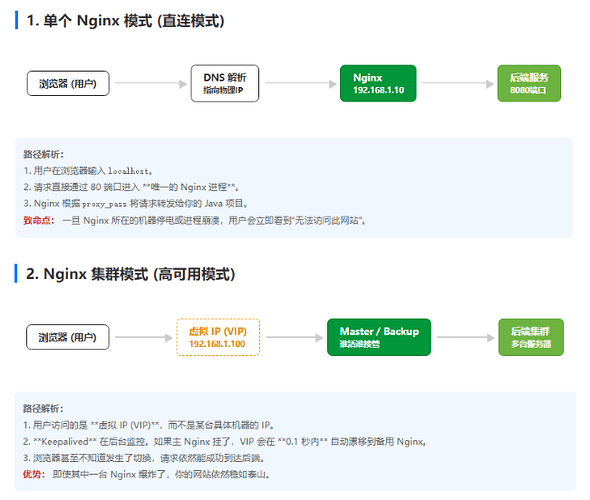Click the arrow from 浏览器 to DNS 解析
Viewport: 590px width, 500px height.
point(151,84)
